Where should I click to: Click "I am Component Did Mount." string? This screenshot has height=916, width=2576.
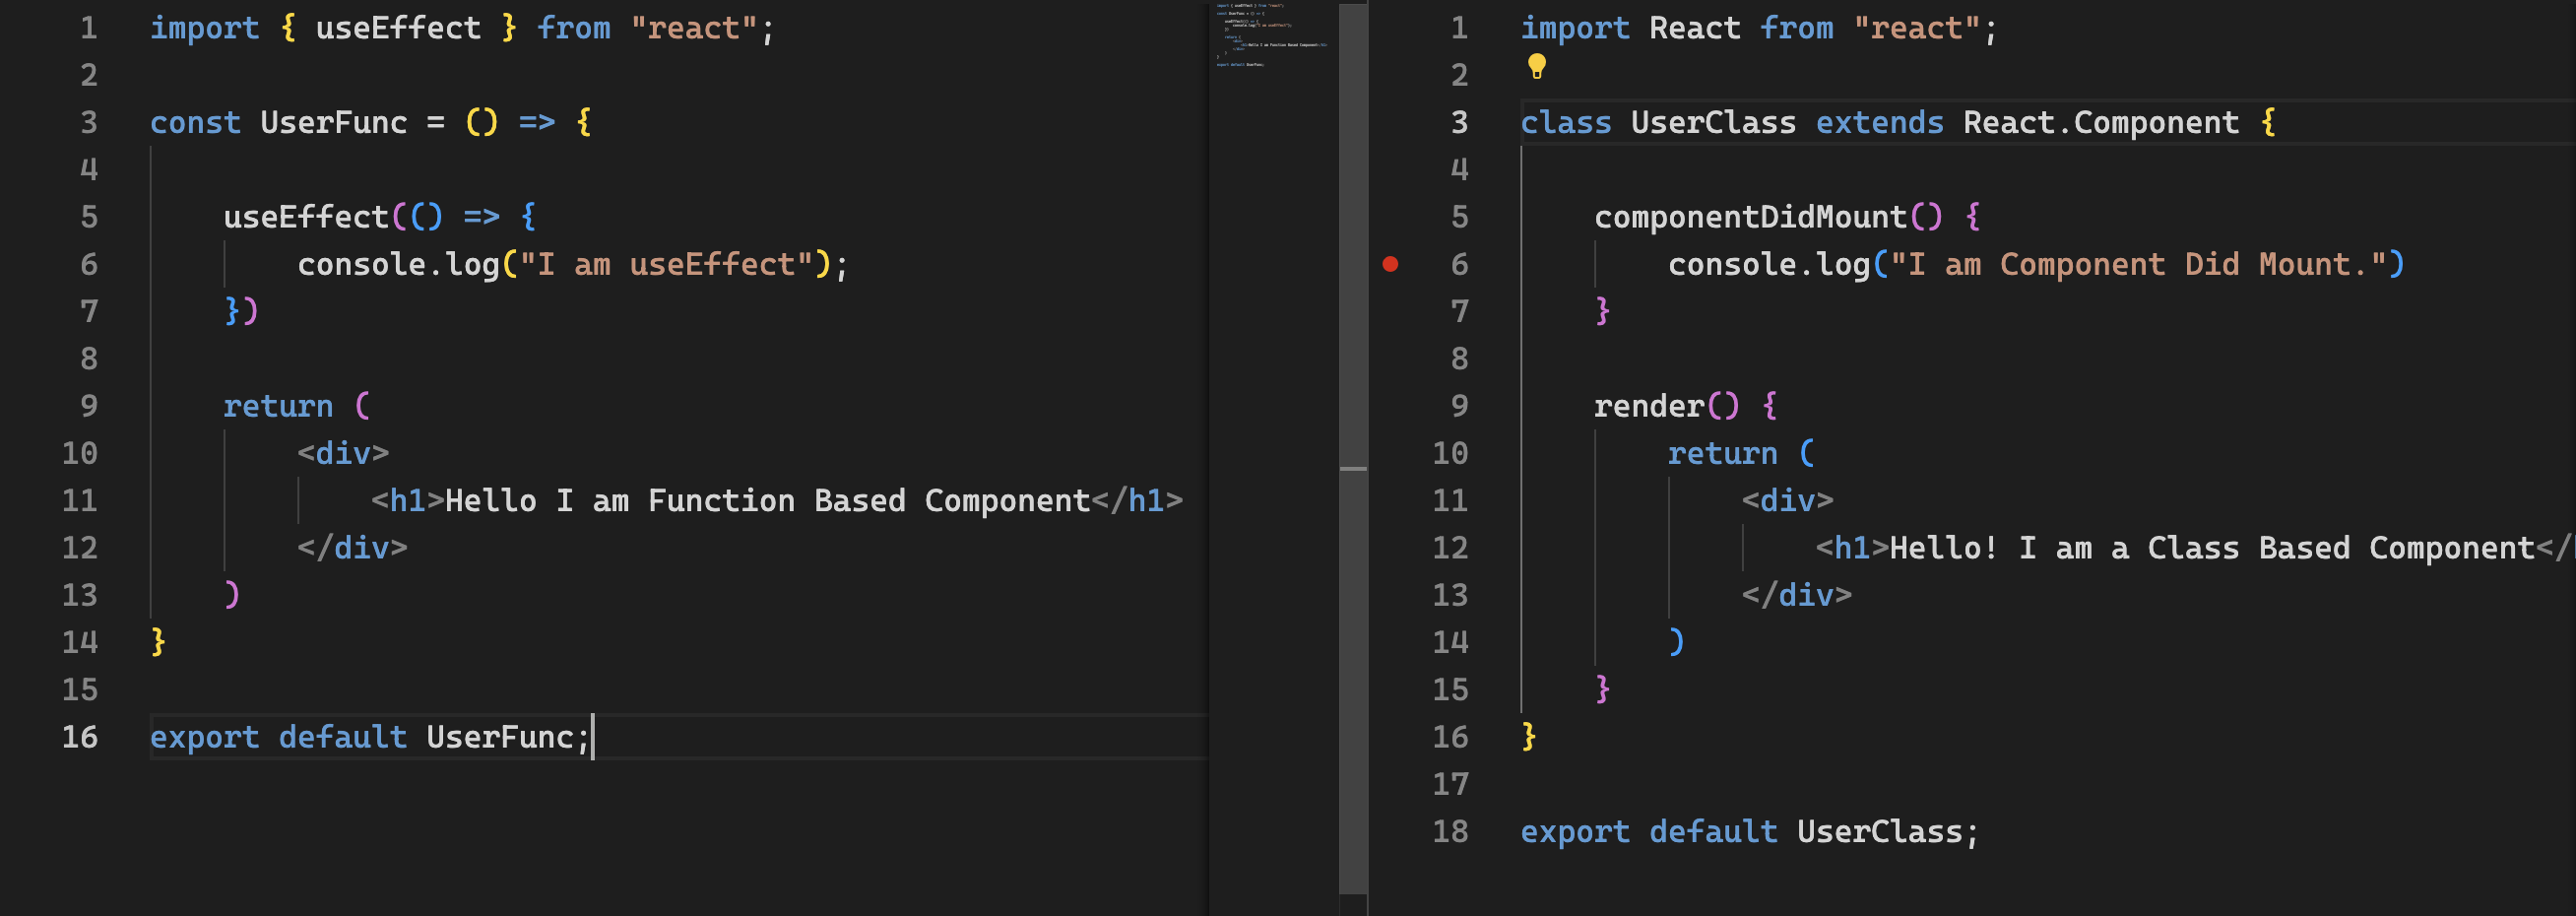(x=2138, y=264)
